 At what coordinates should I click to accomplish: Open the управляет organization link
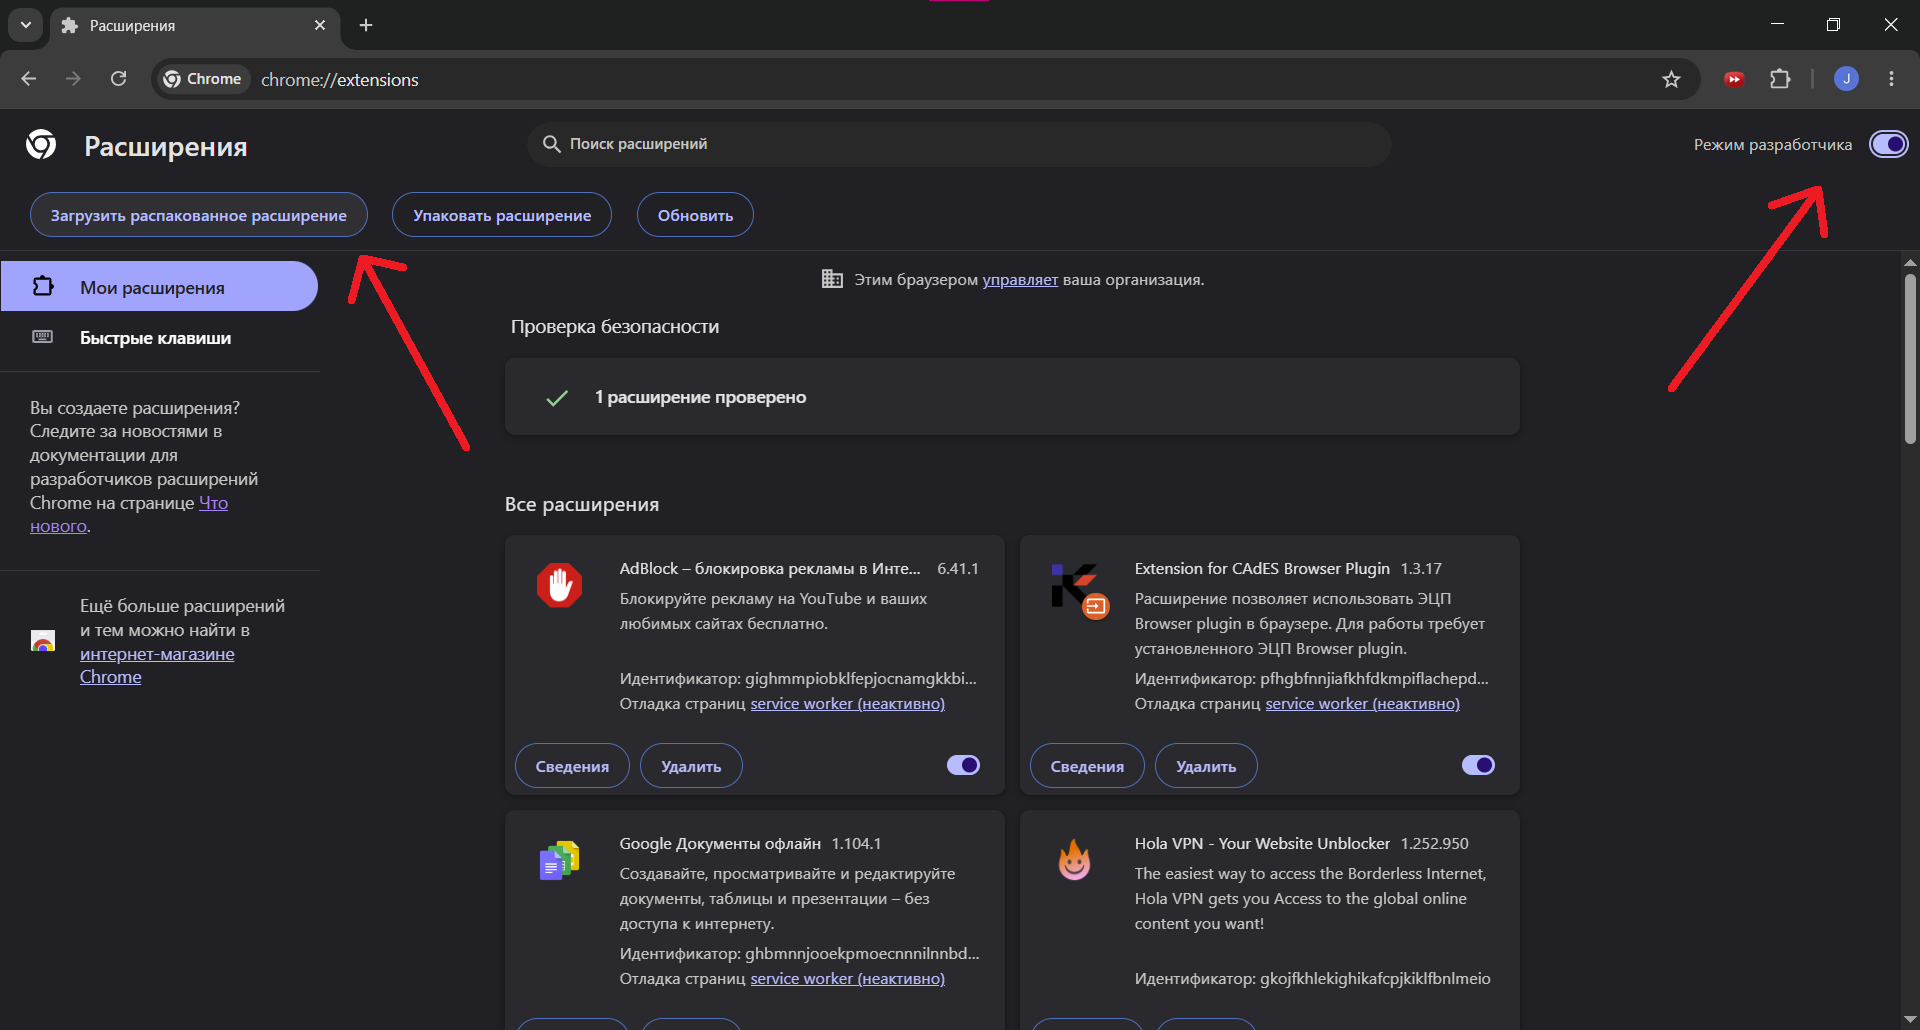pos(1020,280)
